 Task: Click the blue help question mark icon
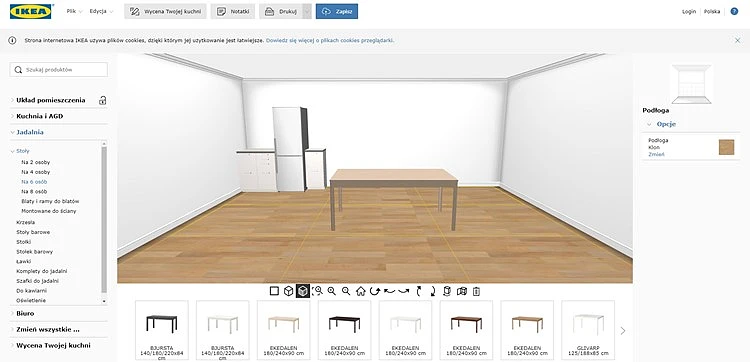pos(734,11)
